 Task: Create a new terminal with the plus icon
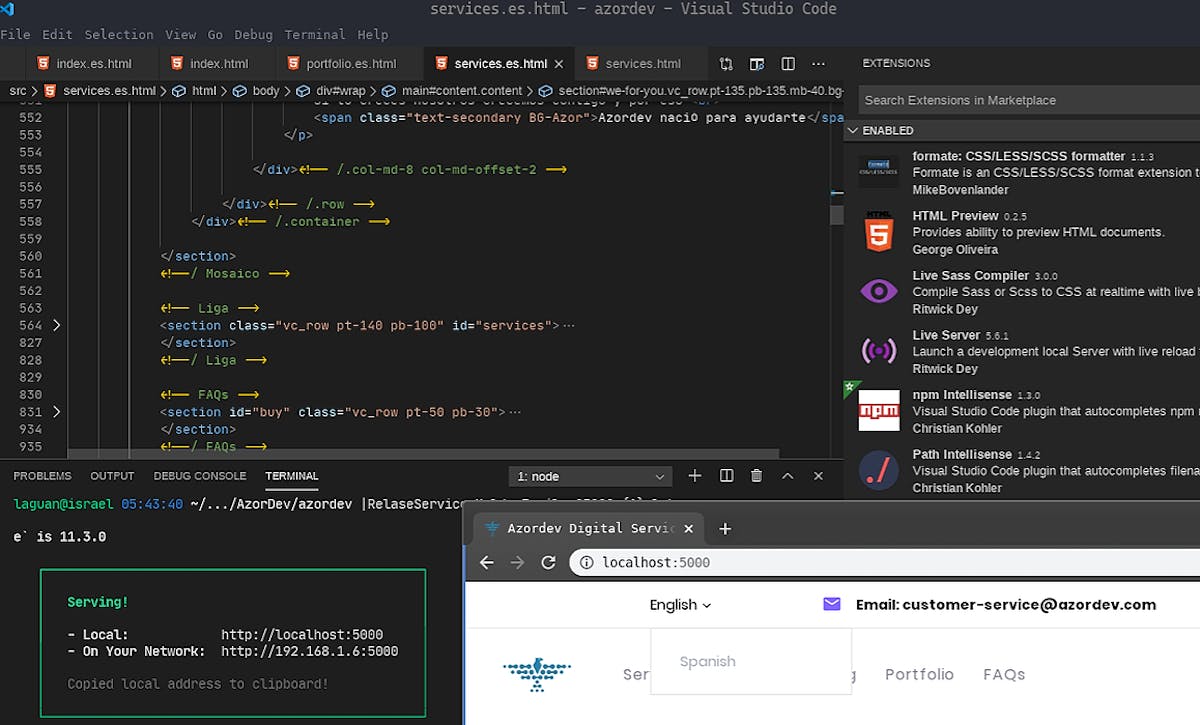[x=694, y=475]
